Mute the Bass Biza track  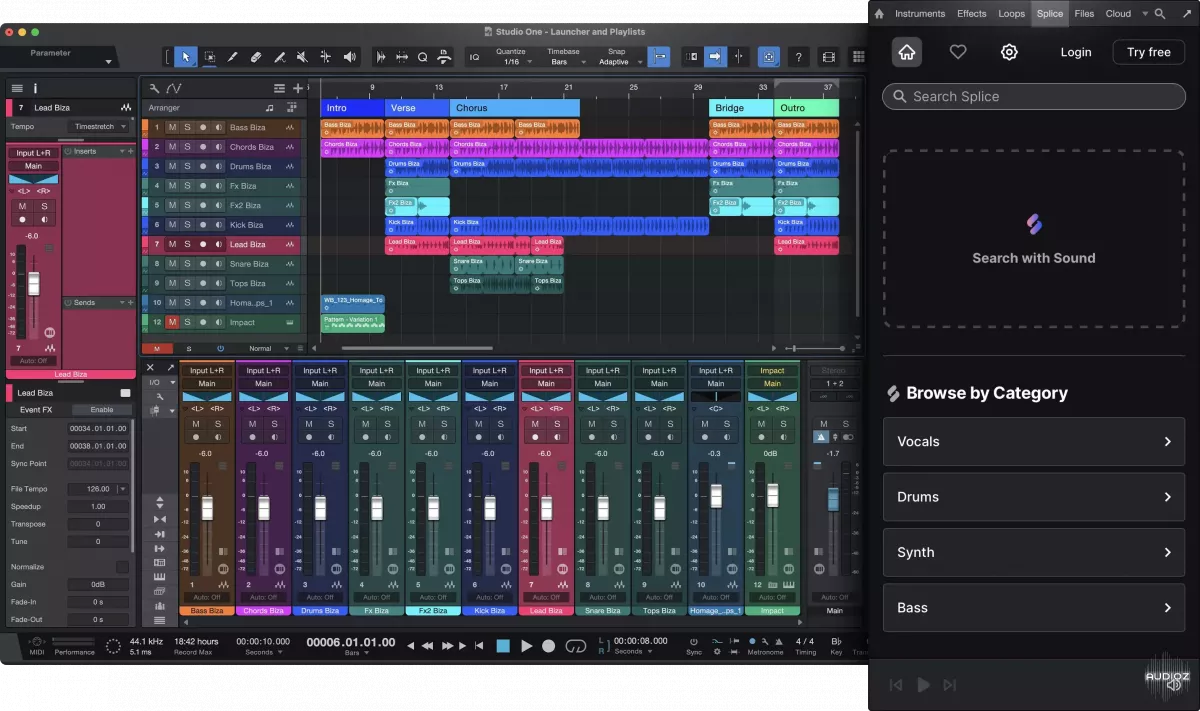point(172,127)
